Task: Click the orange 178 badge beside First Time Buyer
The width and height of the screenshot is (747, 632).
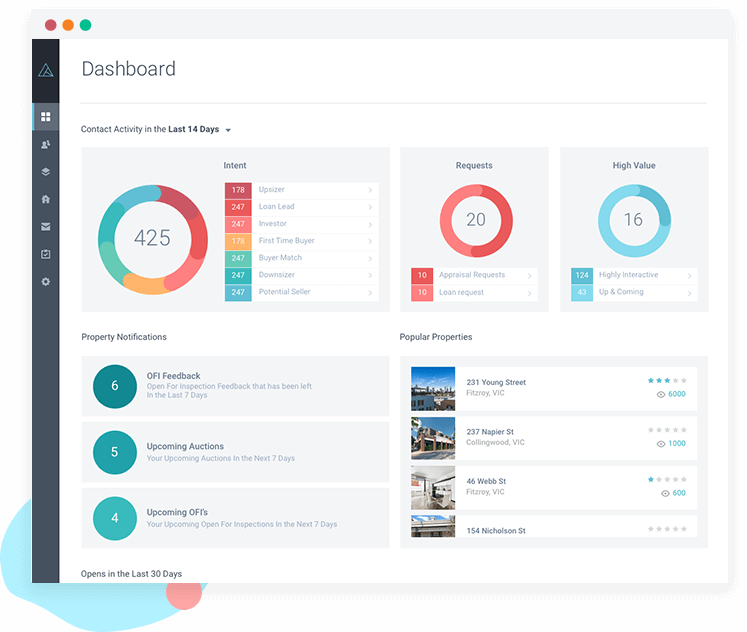Action: pos(238,241)
